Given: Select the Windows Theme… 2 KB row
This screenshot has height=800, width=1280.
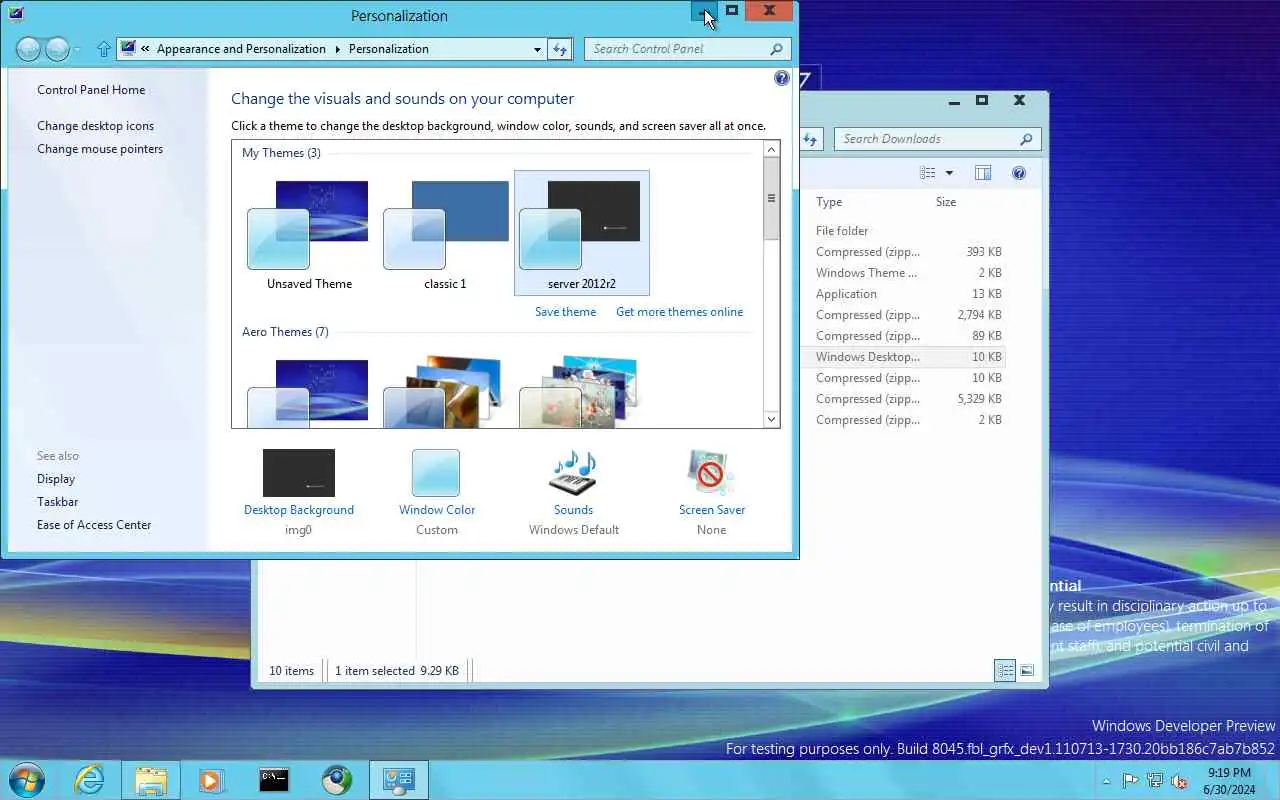Looking at the screenshot, I should [903, 273].
